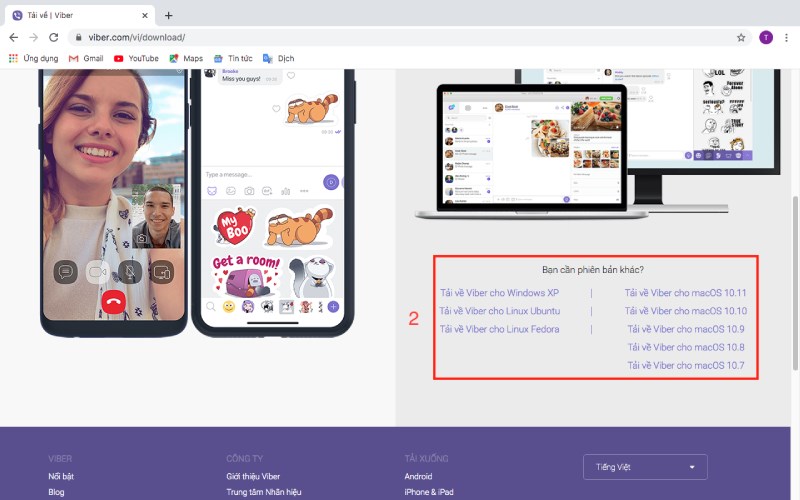Click the screen transfer icon on call screen
Image resolution: width=800 pixels, height=500 pixels.
point(162,272)
